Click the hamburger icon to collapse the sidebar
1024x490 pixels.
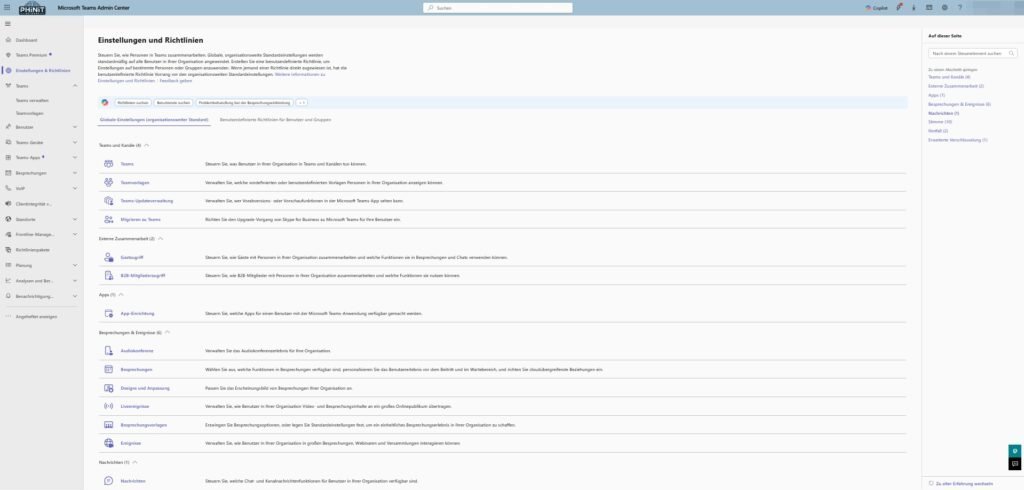(8, 23)
